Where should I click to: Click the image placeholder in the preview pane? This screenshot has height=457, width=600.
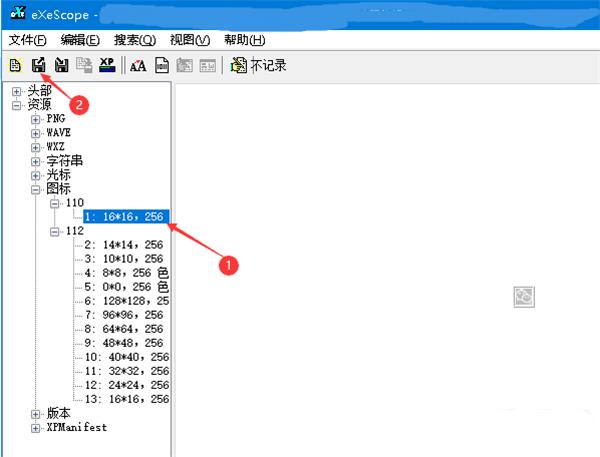tap(523, 297)
